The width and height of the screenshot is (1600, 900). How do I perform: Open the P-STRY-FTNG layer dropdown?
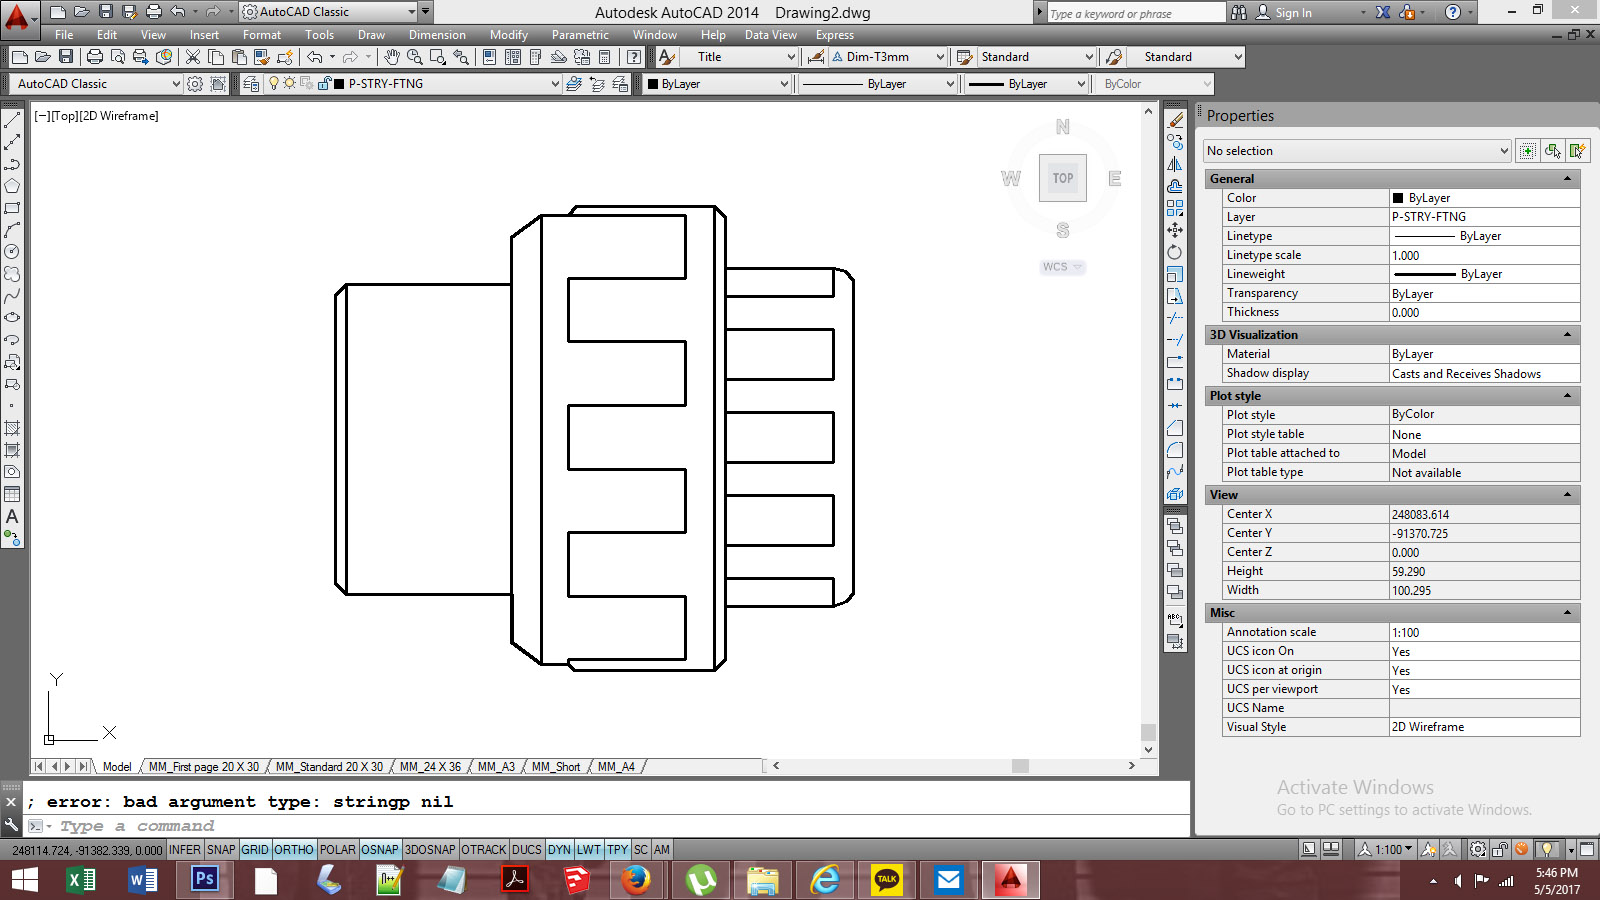(x=555, y=84)
